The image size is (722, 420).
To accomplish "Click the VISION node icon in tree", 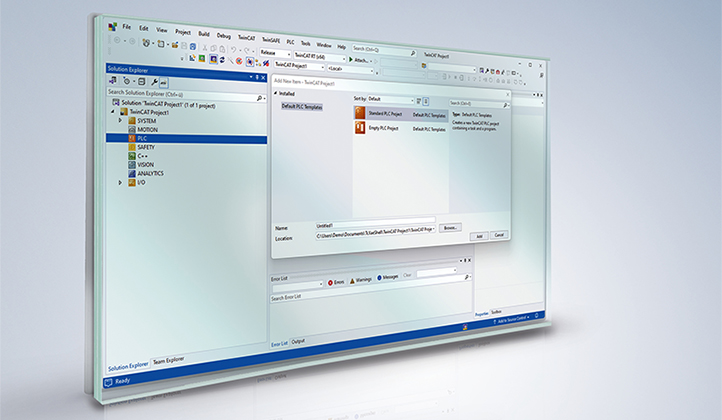I will (x=130, y=165).
